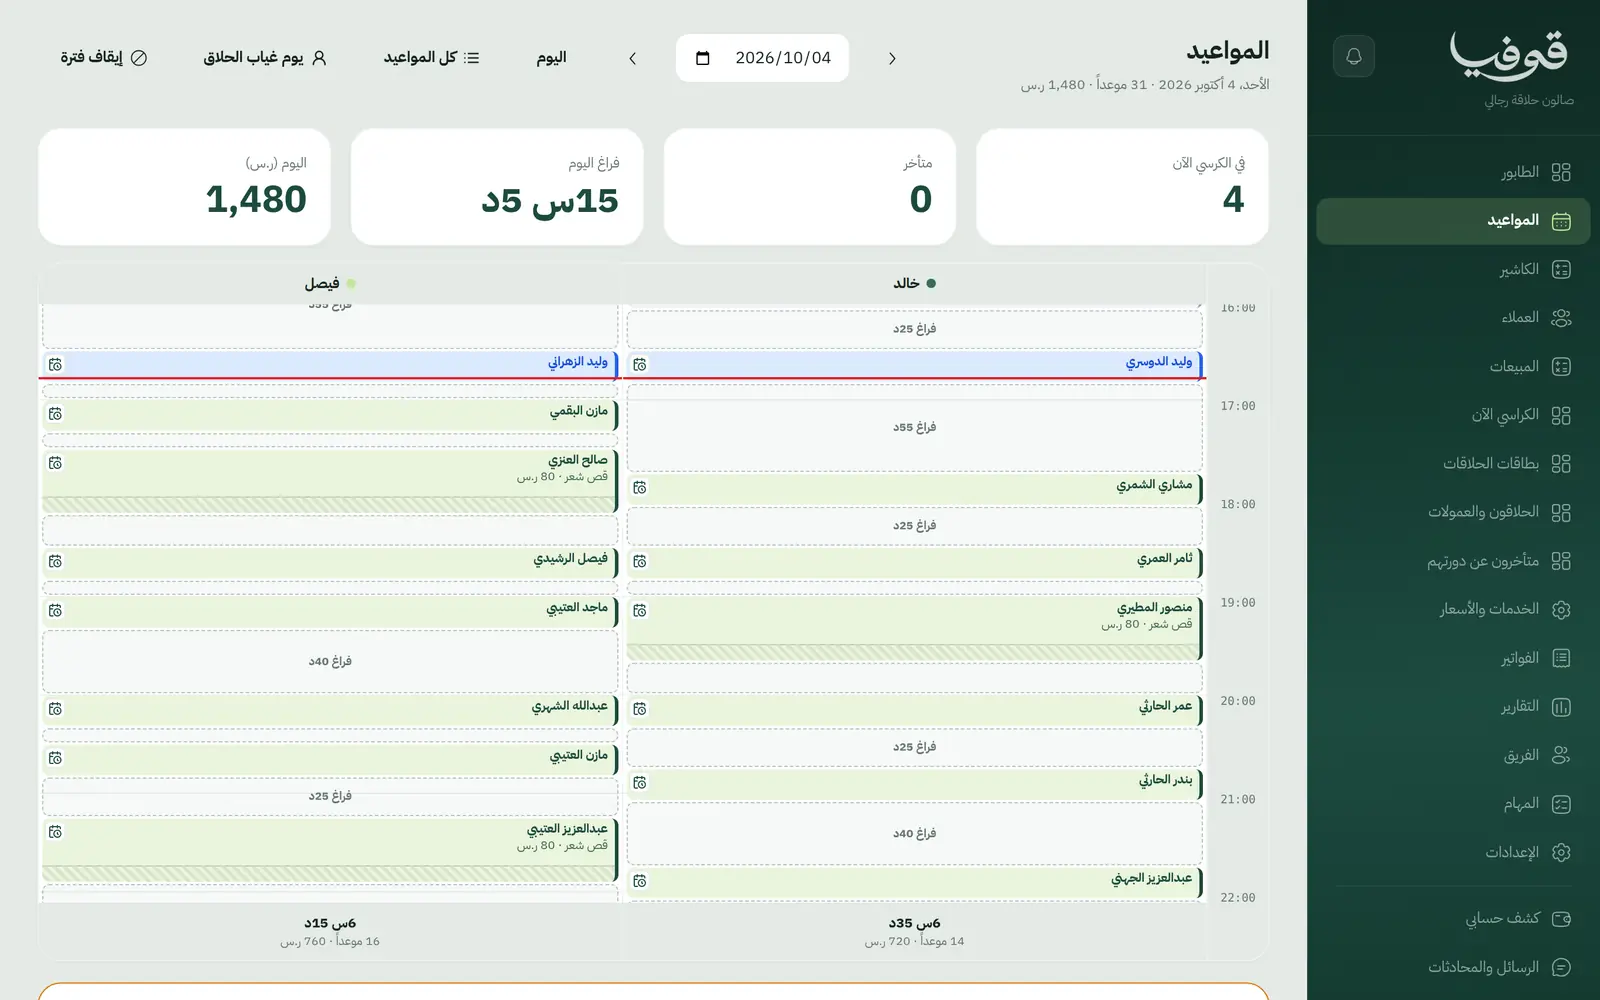Click يوم غياب الحلاق button
Viewport: 1600px width, 1000px height.
click(x=265, y=58)
